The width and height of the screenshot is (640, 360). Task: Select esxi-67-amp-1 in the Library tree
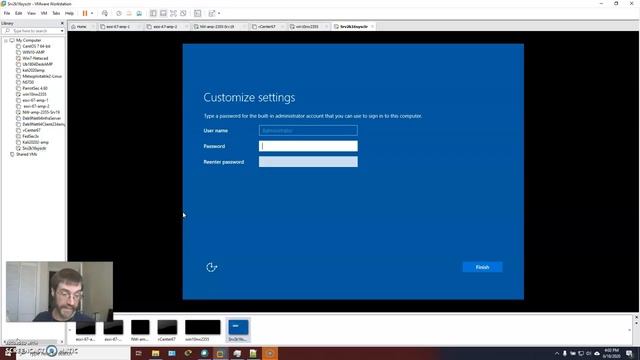tap(35, 100)
